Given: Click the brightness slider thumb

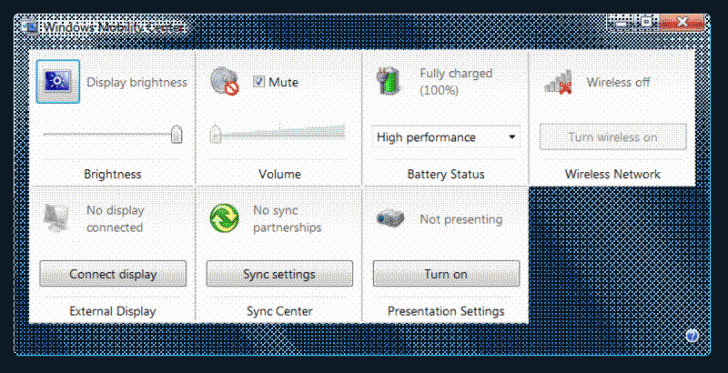Looking at the screenshot, I should (176, 134).
